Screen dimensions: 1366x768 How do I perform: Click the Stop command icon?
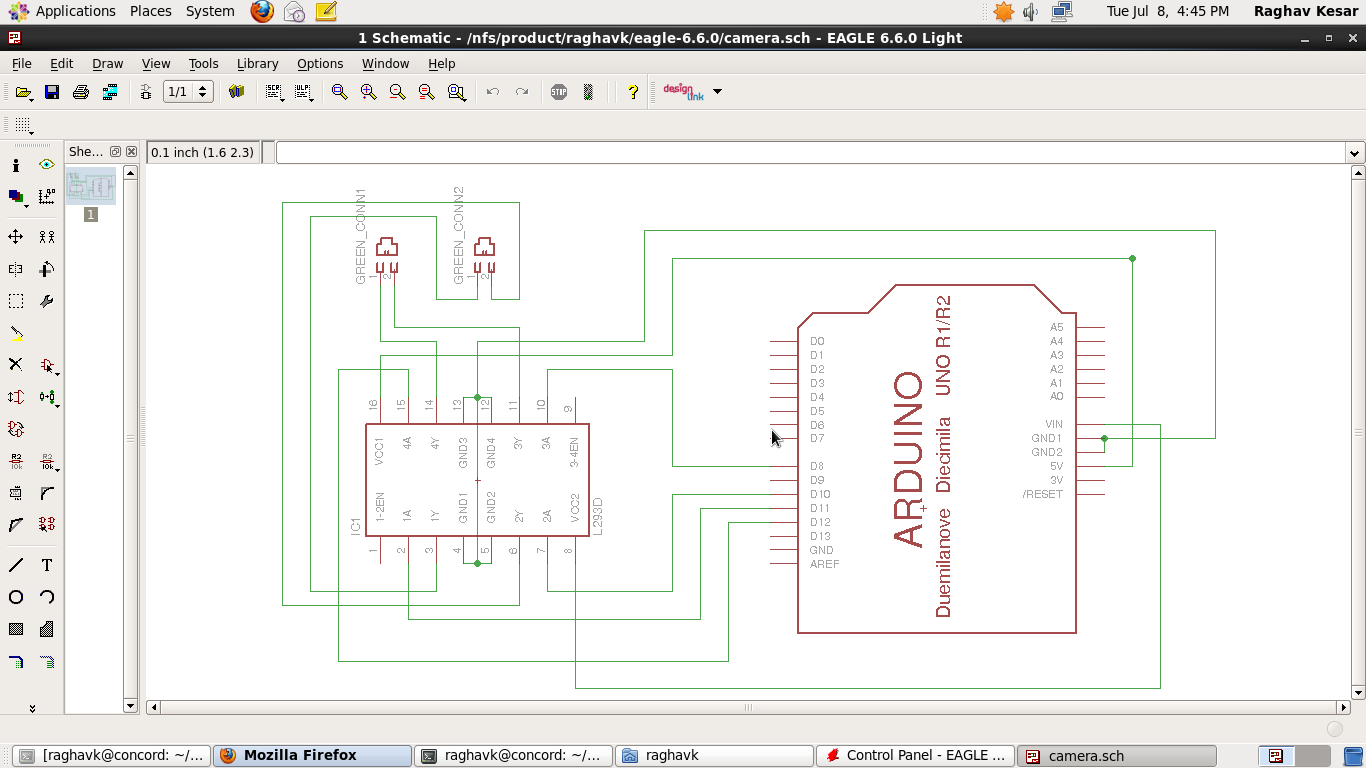click(559, 92)
